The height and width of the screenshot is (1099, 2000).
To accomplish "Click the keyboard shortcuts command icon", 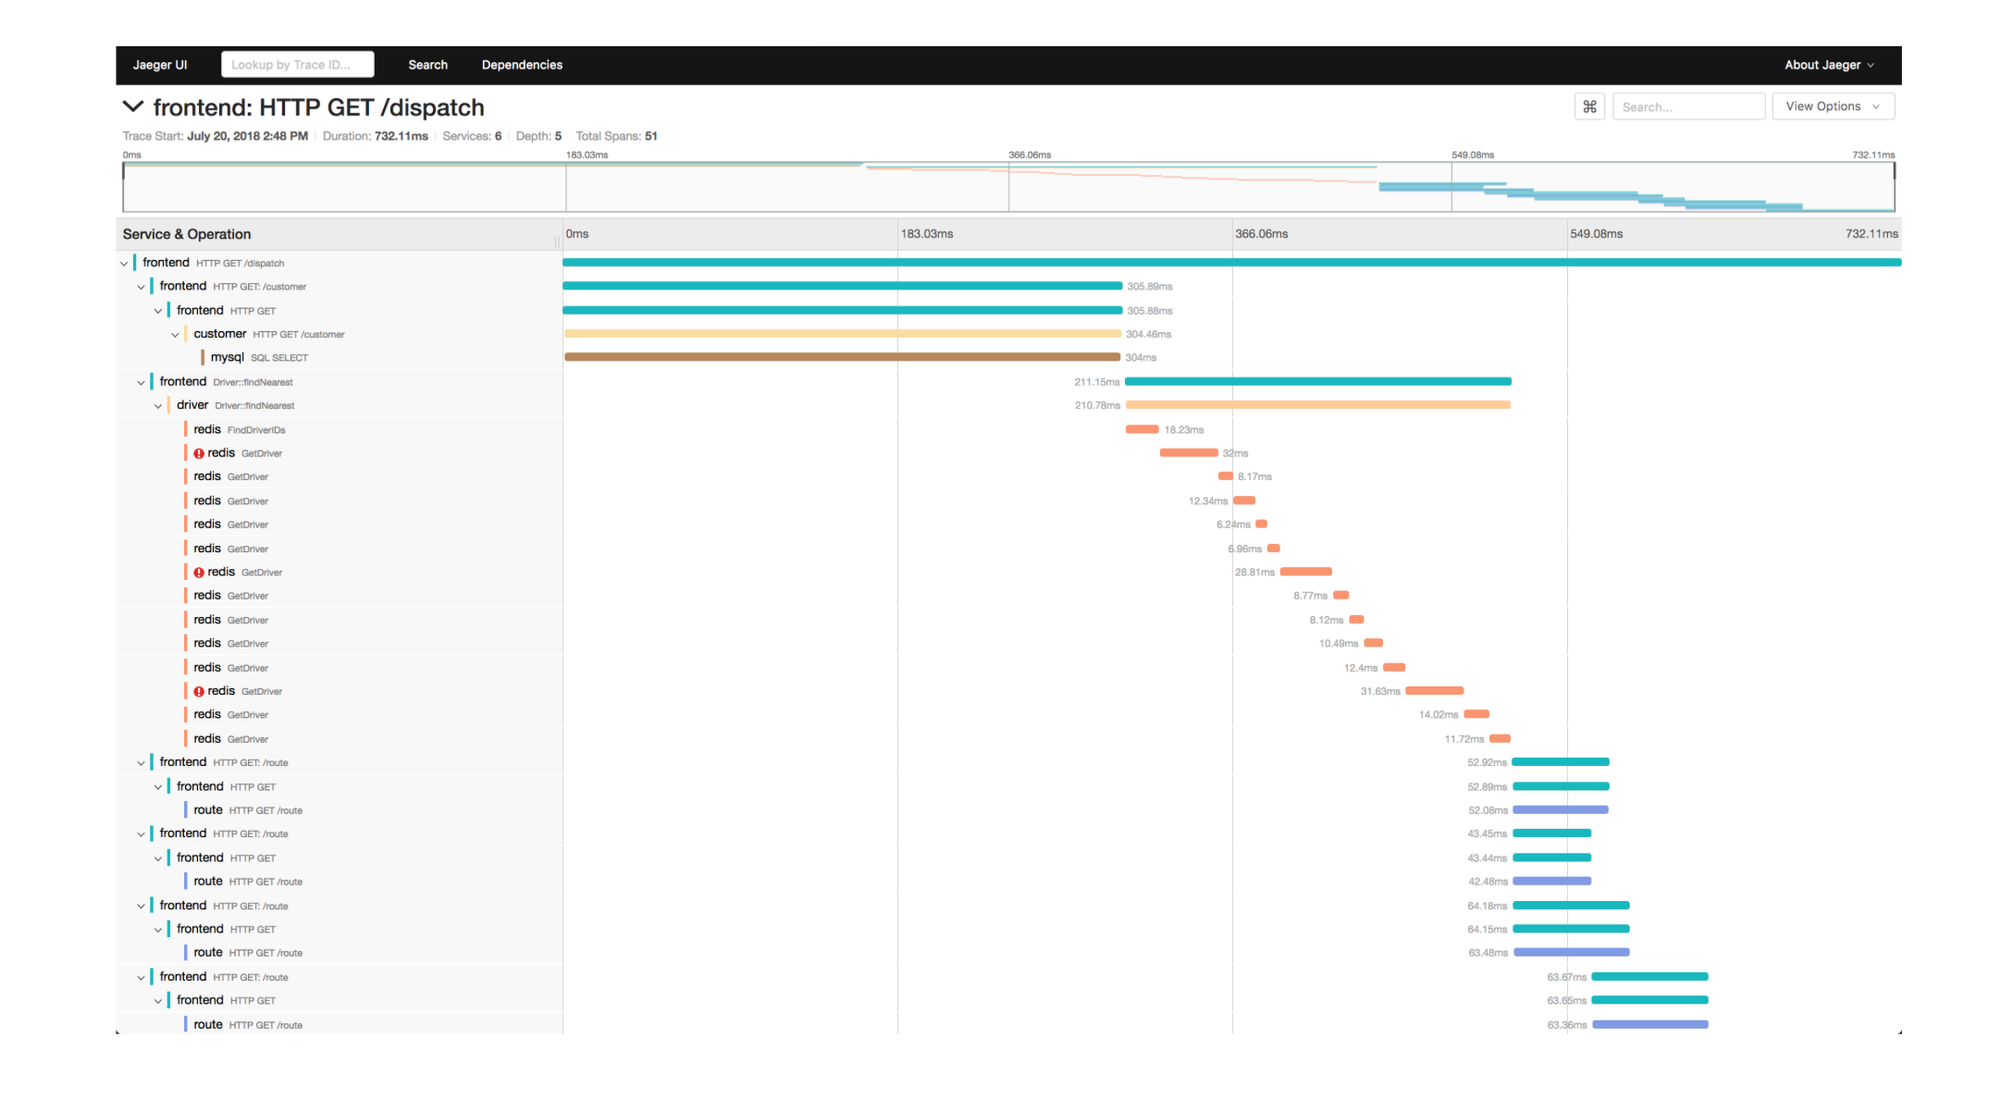I will (1589, 106).
